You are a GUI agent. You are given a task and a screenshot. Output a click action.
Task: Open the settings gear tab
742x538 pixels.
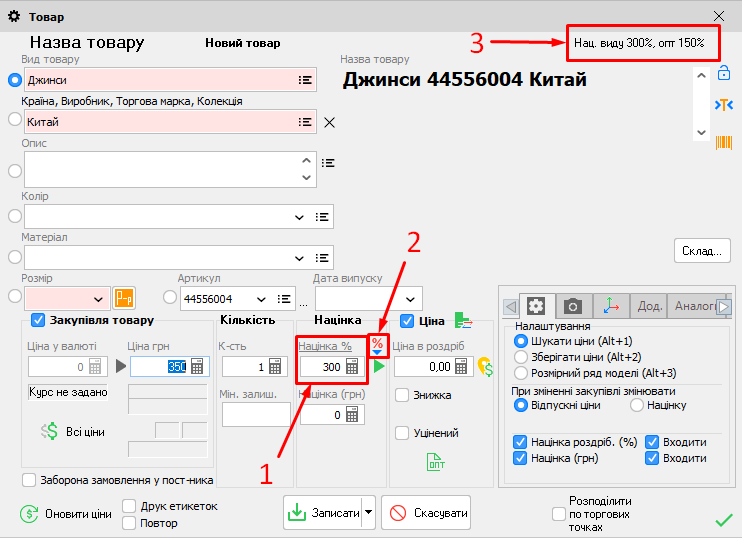click(x=536, y=306)
